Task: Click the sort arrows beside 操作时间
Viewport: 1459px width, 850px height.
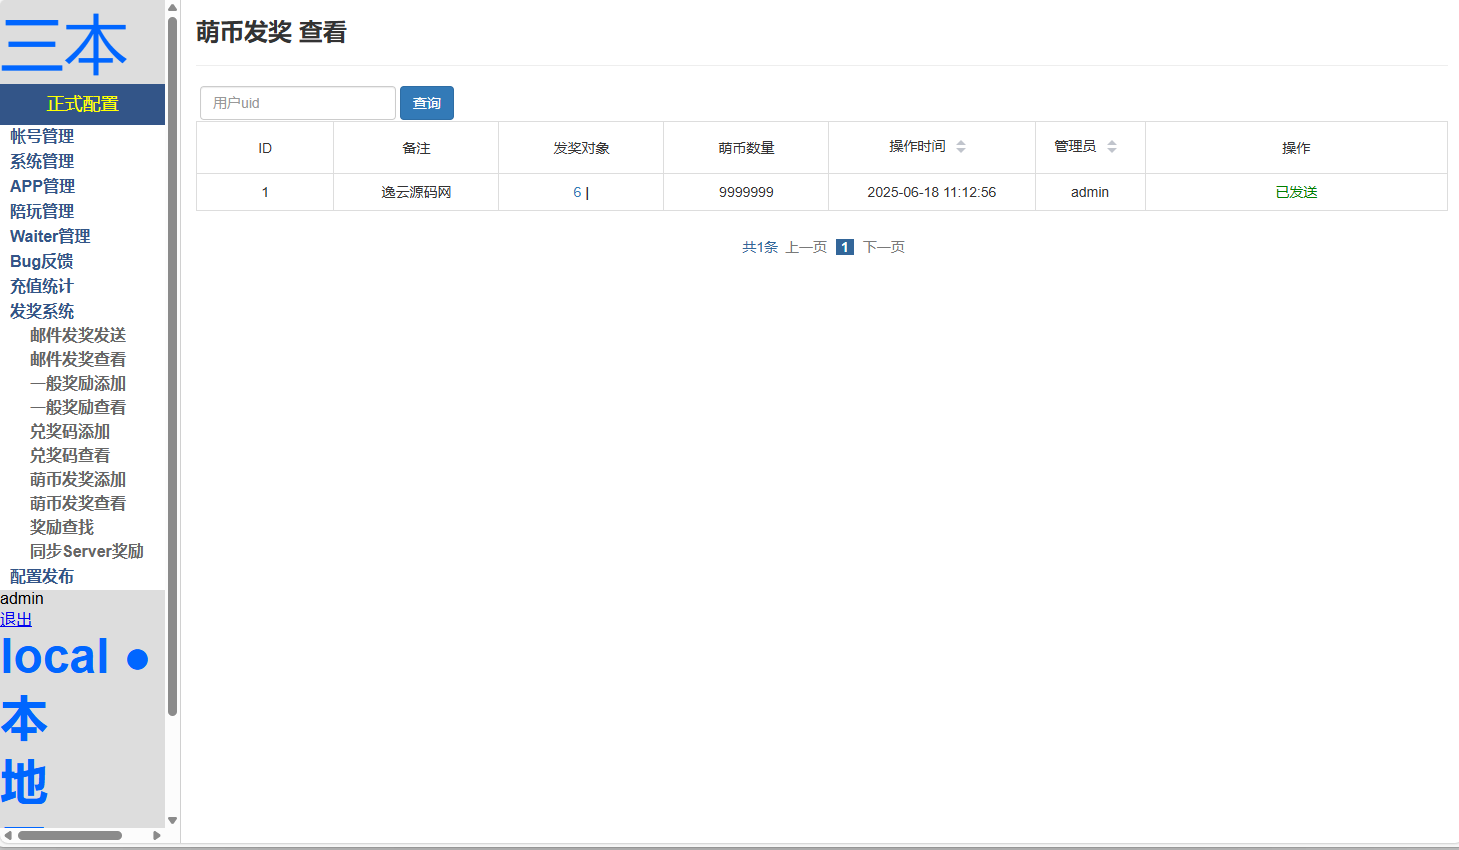Action: click(x=961, y=147)
